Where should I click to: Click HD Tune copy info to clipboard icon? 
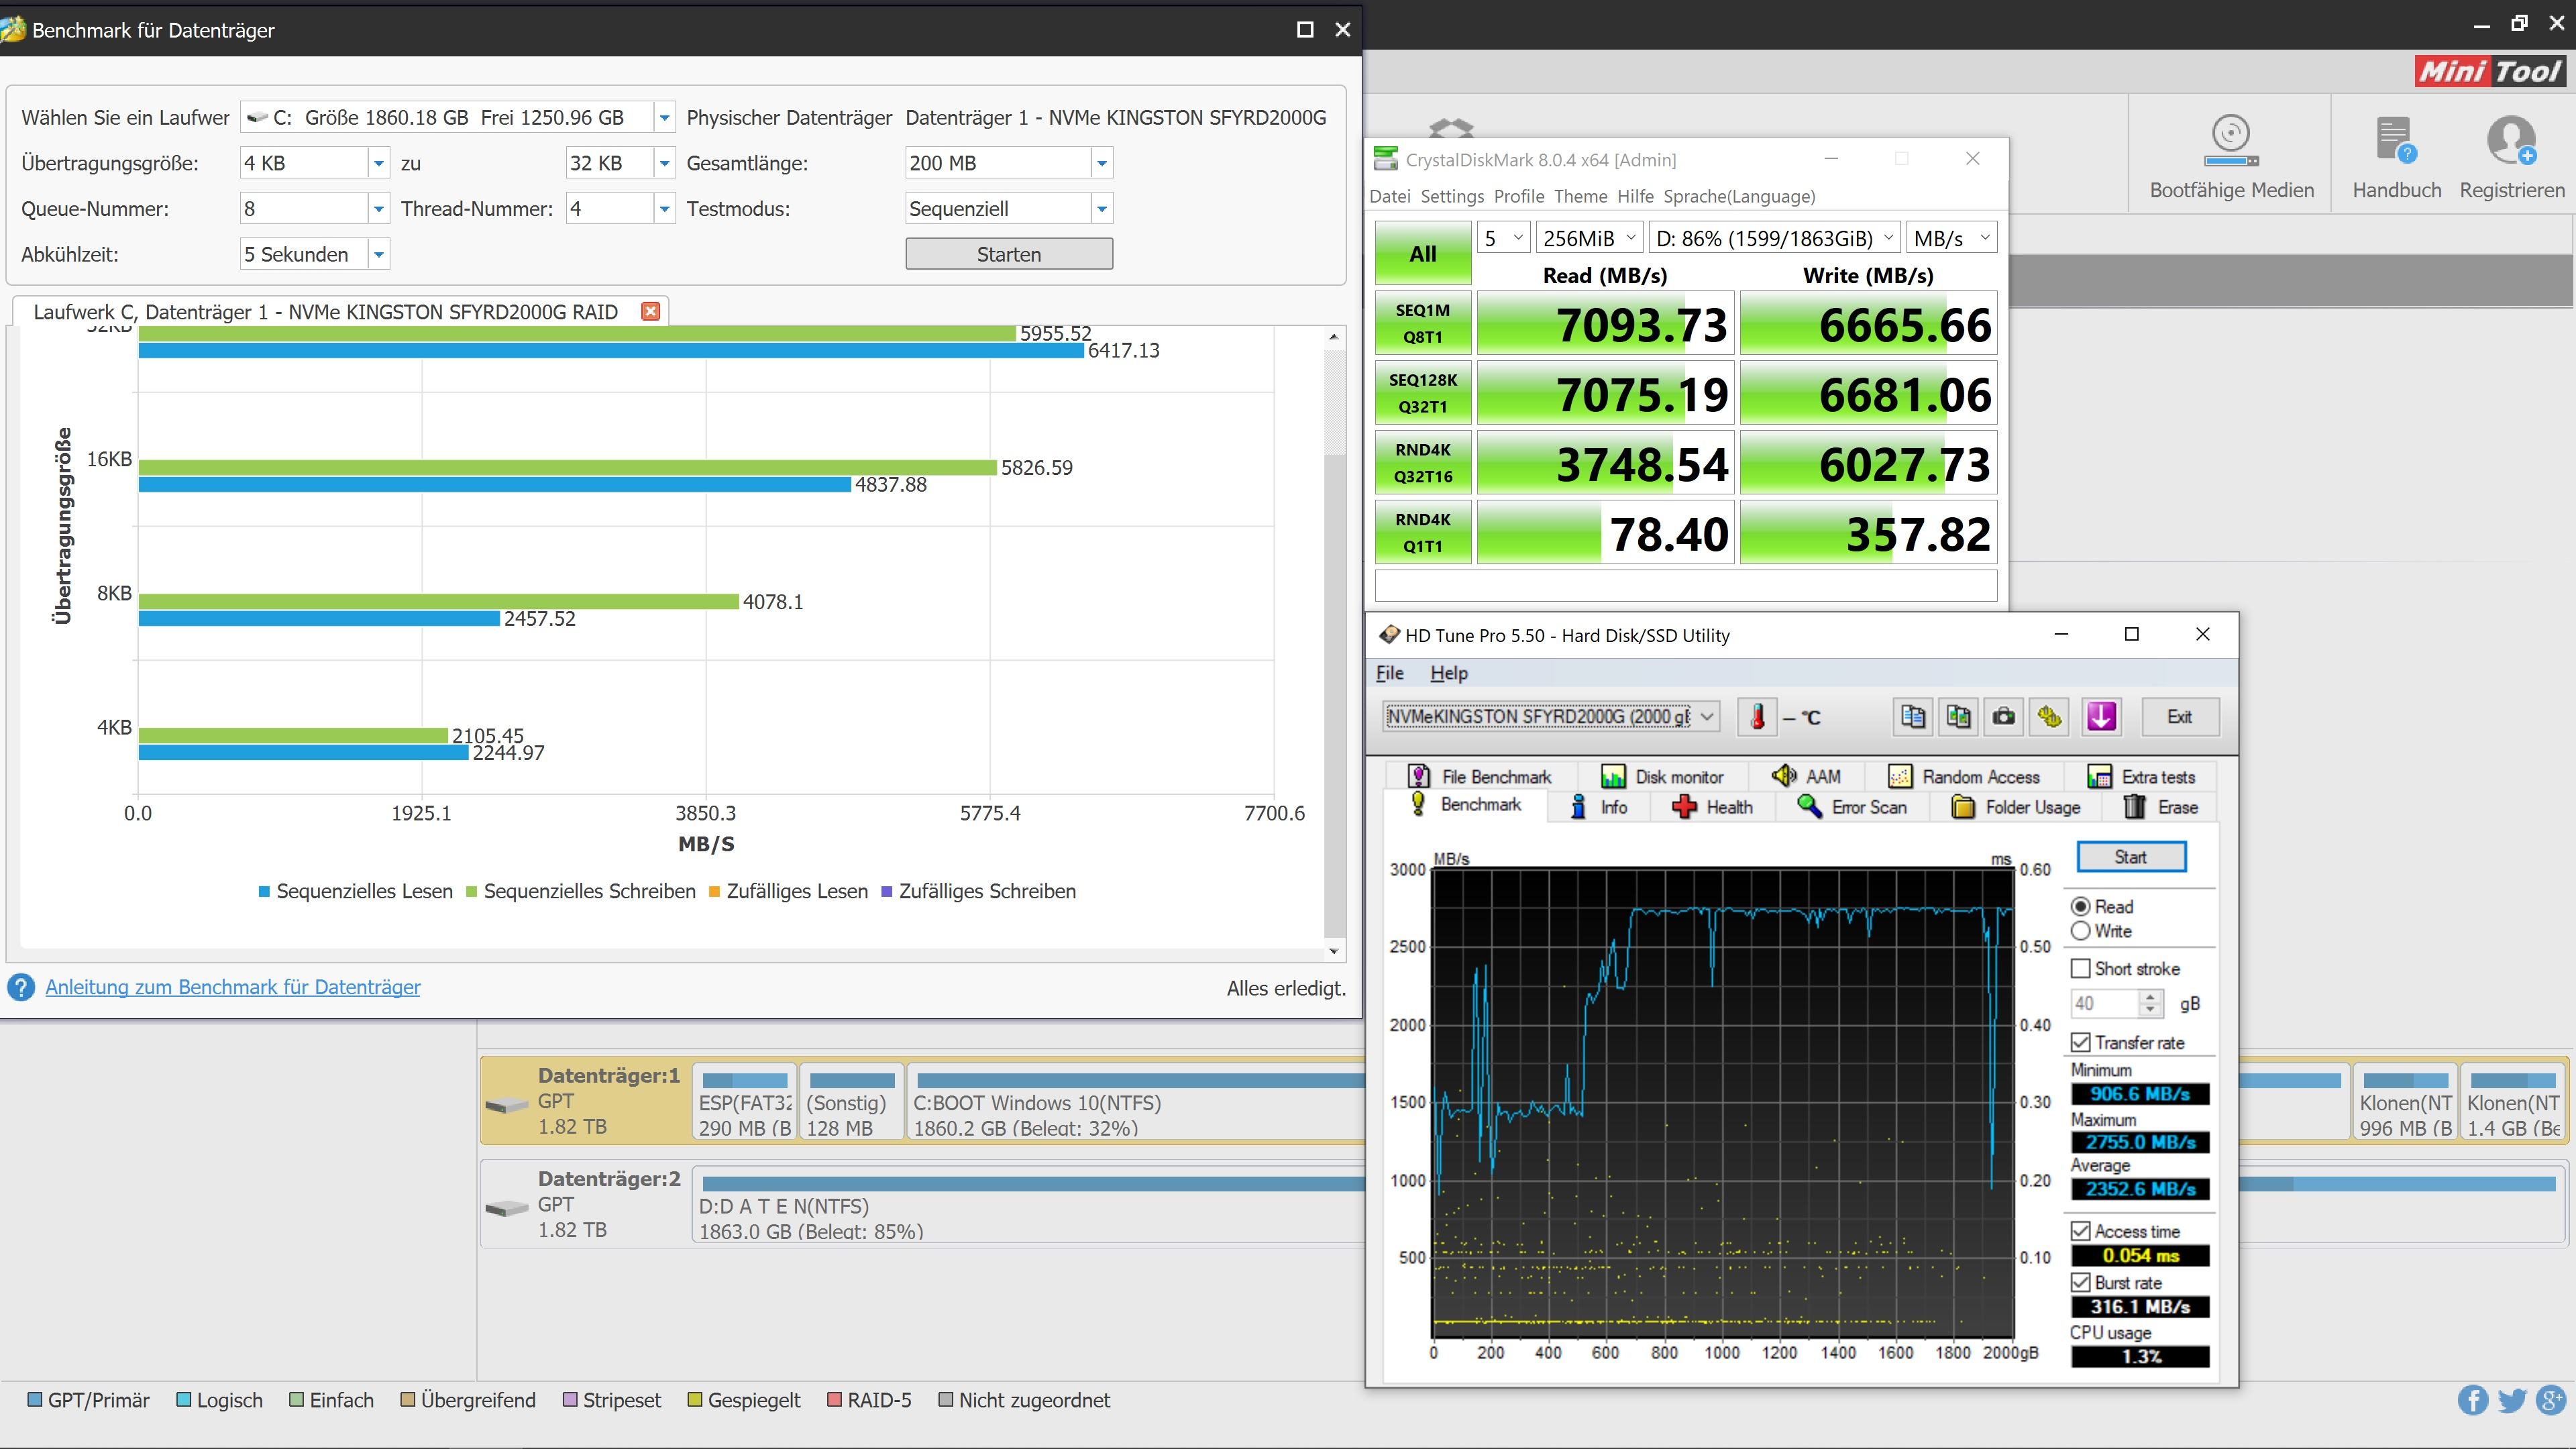click(1912, 716)
